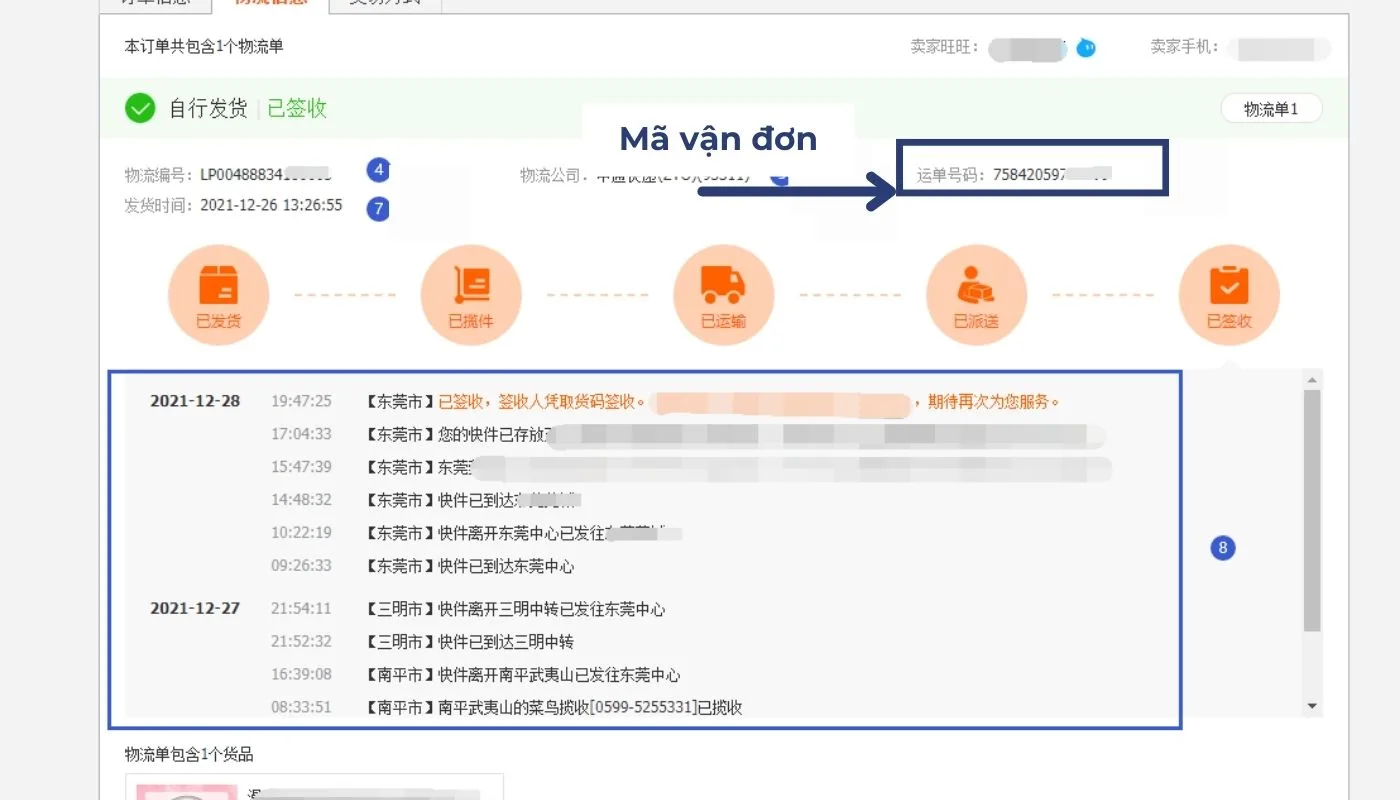Click the 14:48:32 快件已到达 entry
Viewport: 1400px width, 800px height.
pyautogui.click(x=426, y=500)
